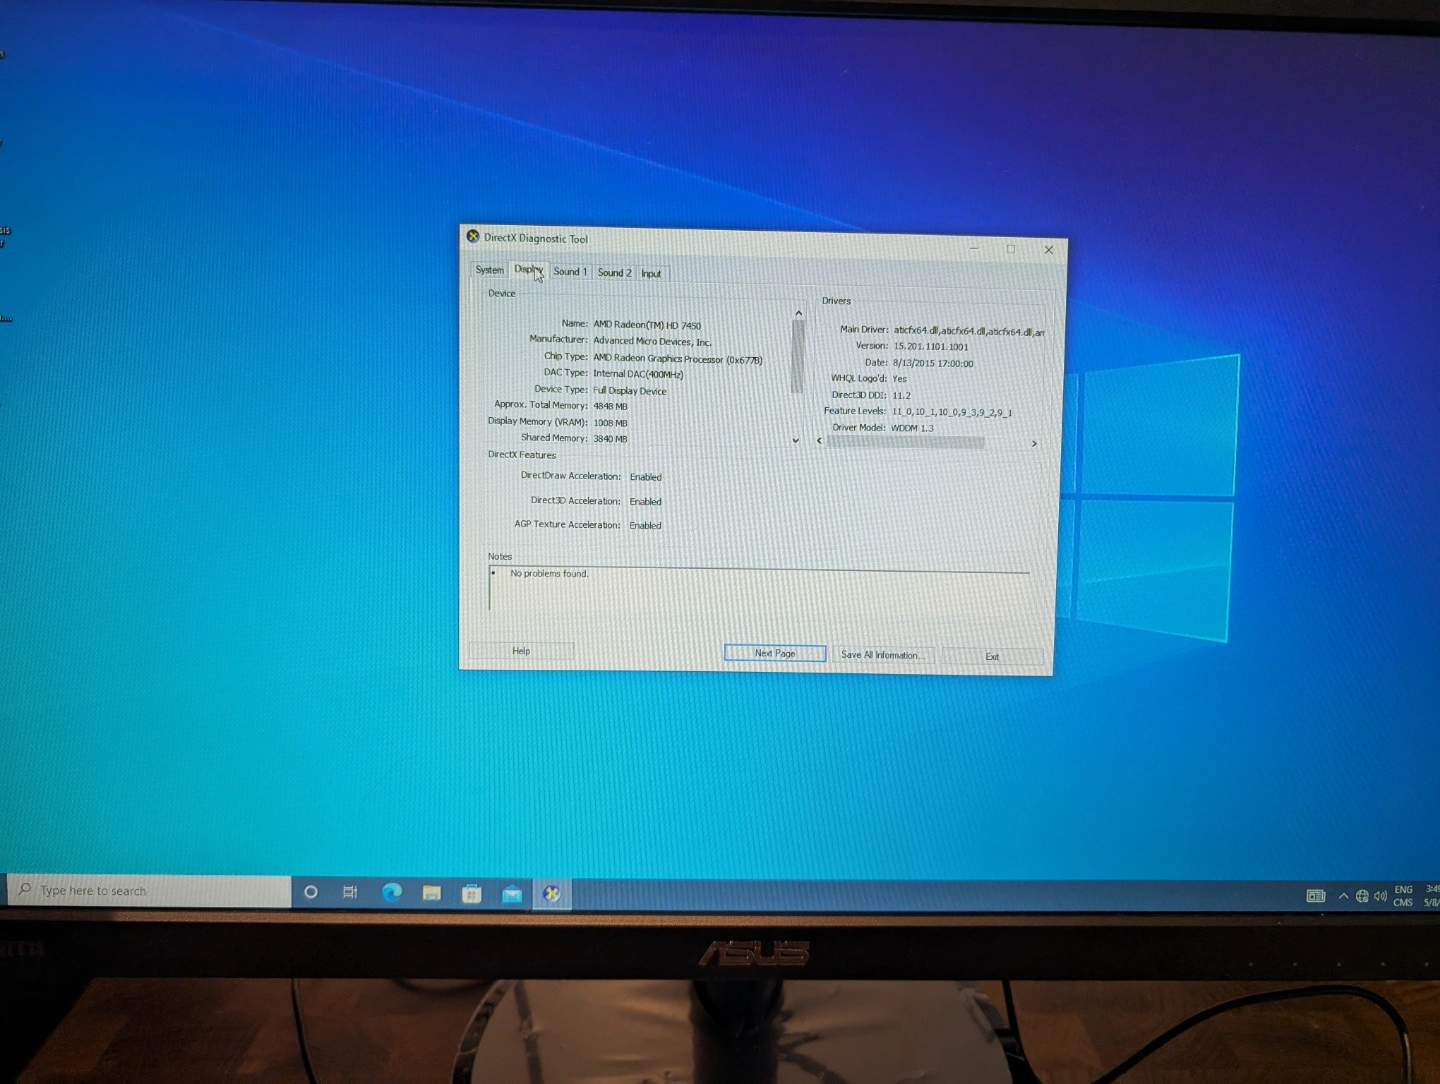Click the '1008 MB' VRAM value
1440x1084 pixels.
coord(610,423)
